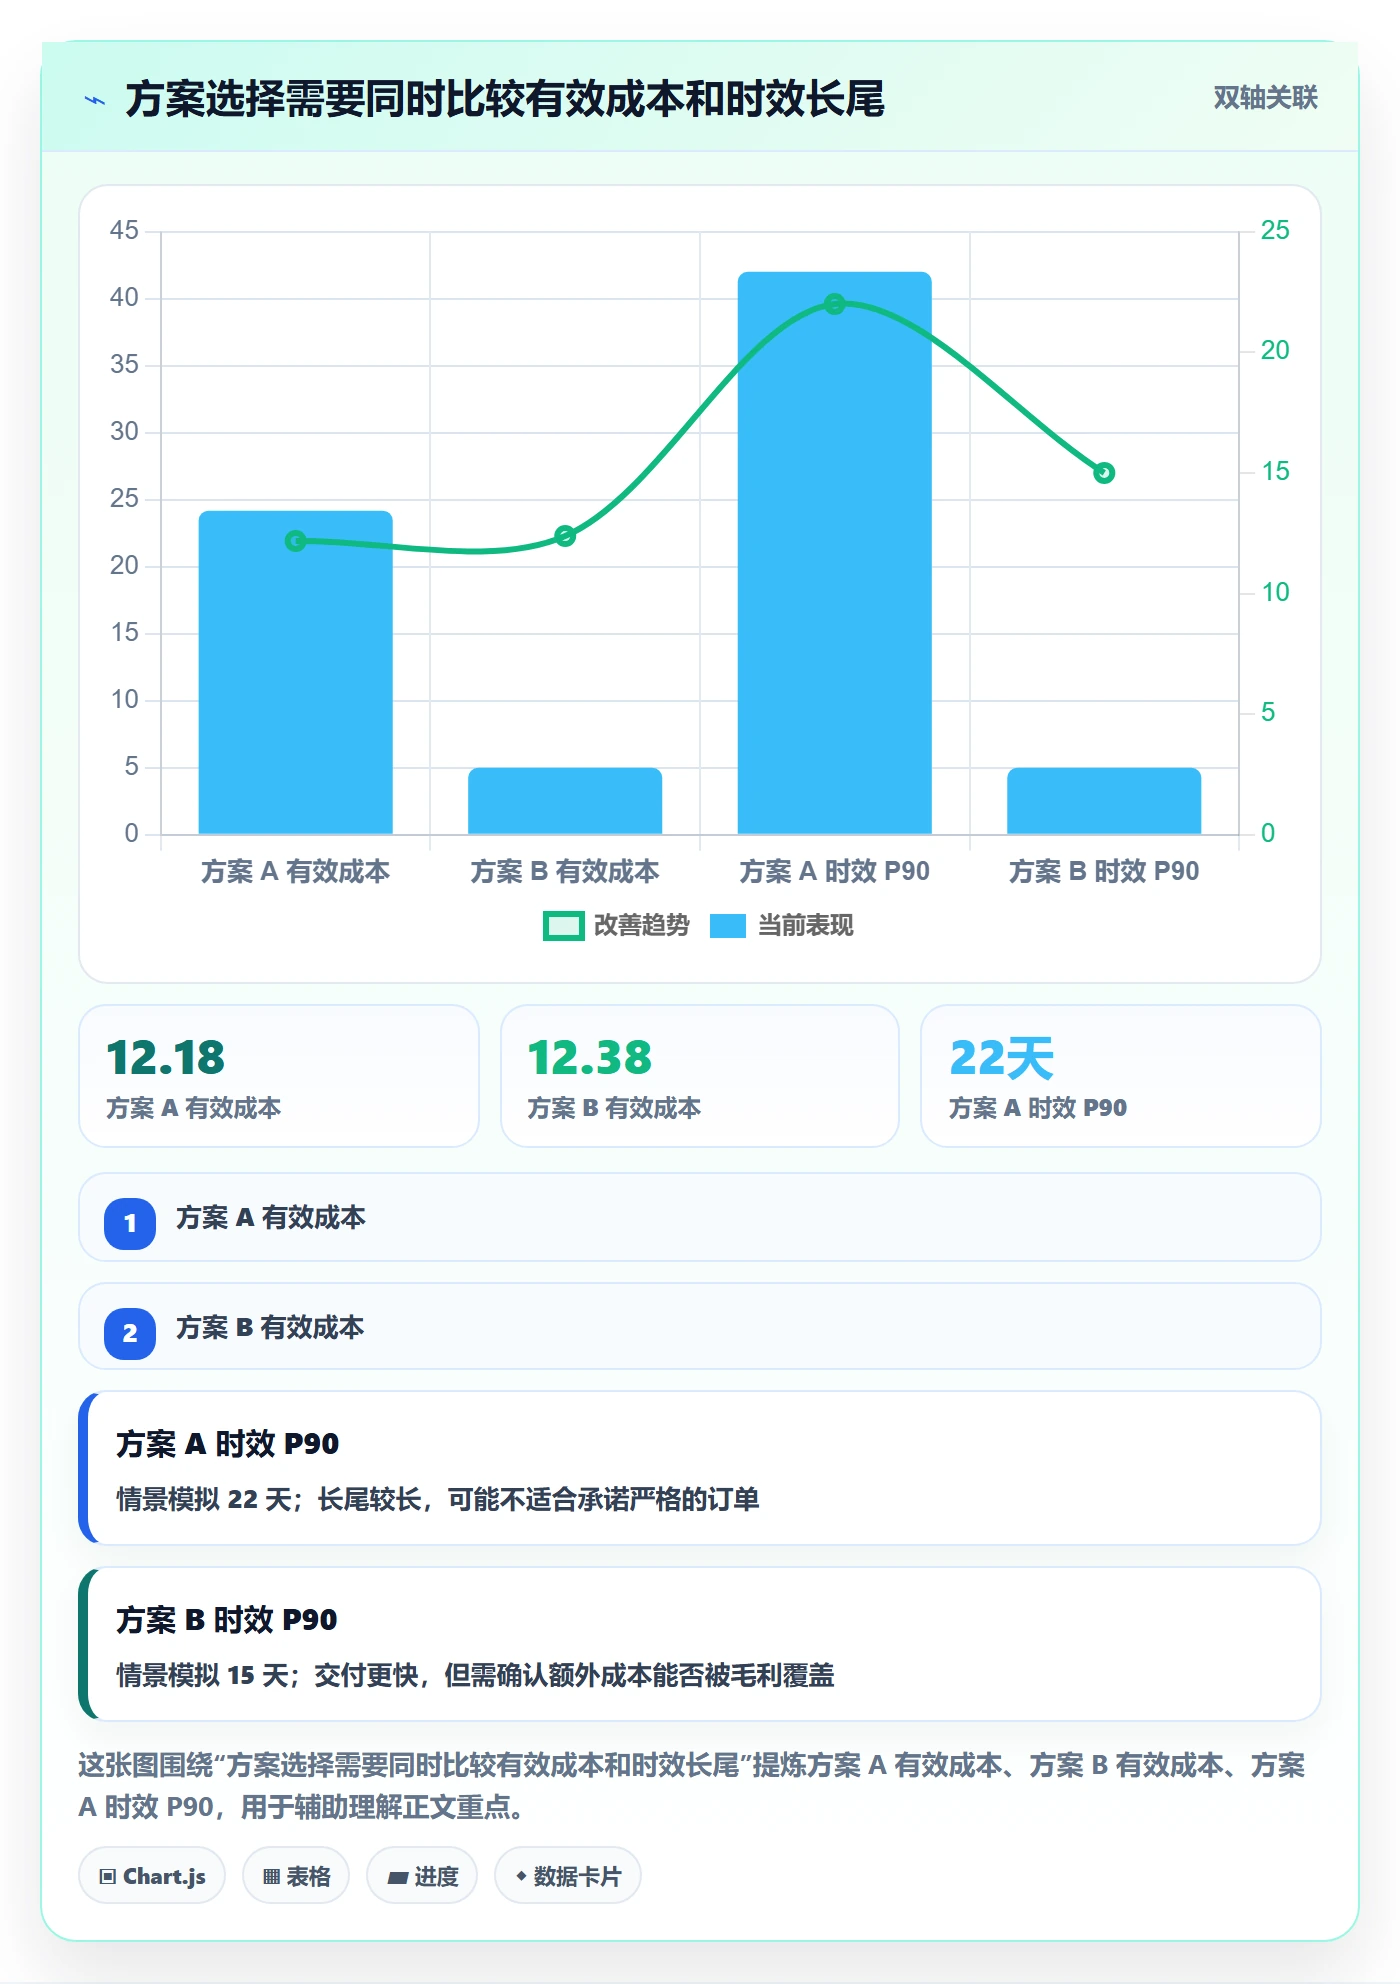Select the 12.38 方案 B 有效成本 card

pyautogui.click(x=700, y=1076)
